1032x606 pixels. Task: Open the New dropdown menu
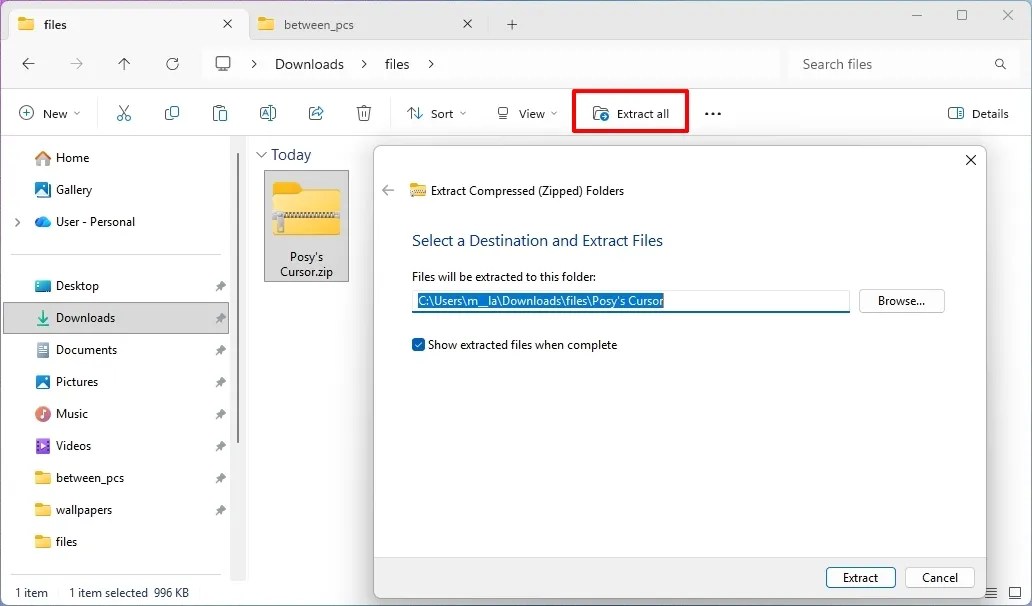[49, 113]
